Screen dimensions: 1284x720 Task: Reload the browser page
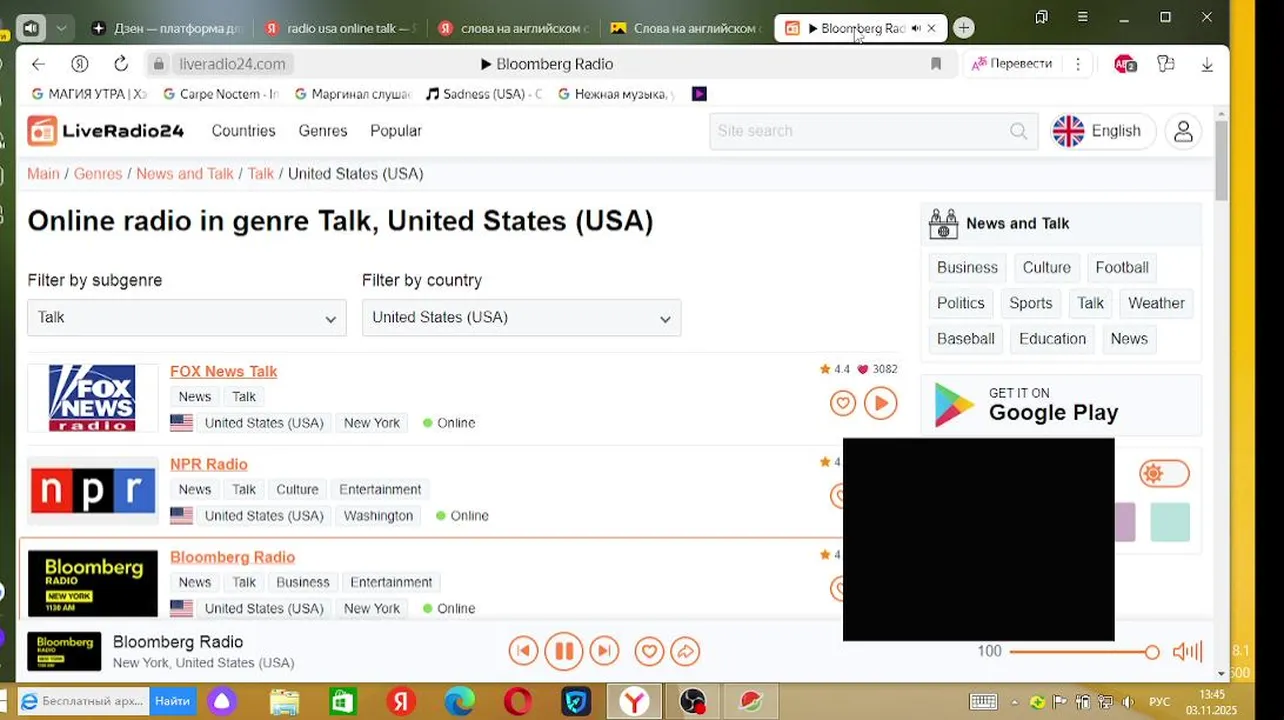coord(121,64)
